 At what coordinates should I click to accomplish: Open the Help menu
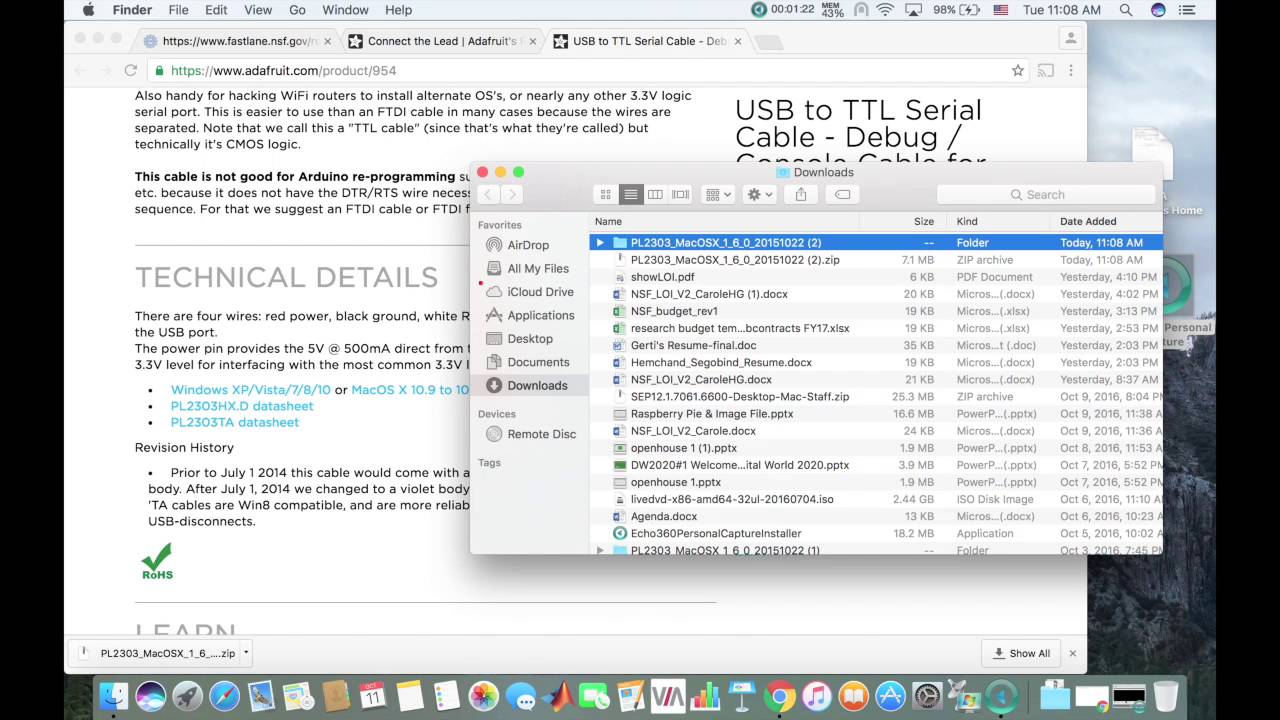[398, 10]
